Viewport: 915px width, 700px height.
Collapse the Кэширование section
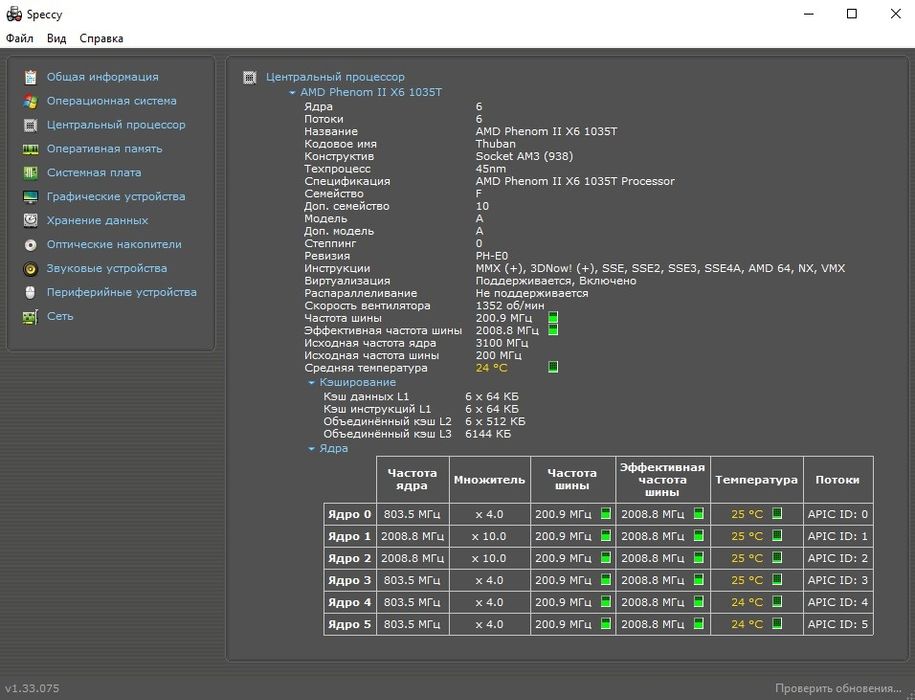click(312, 382)
